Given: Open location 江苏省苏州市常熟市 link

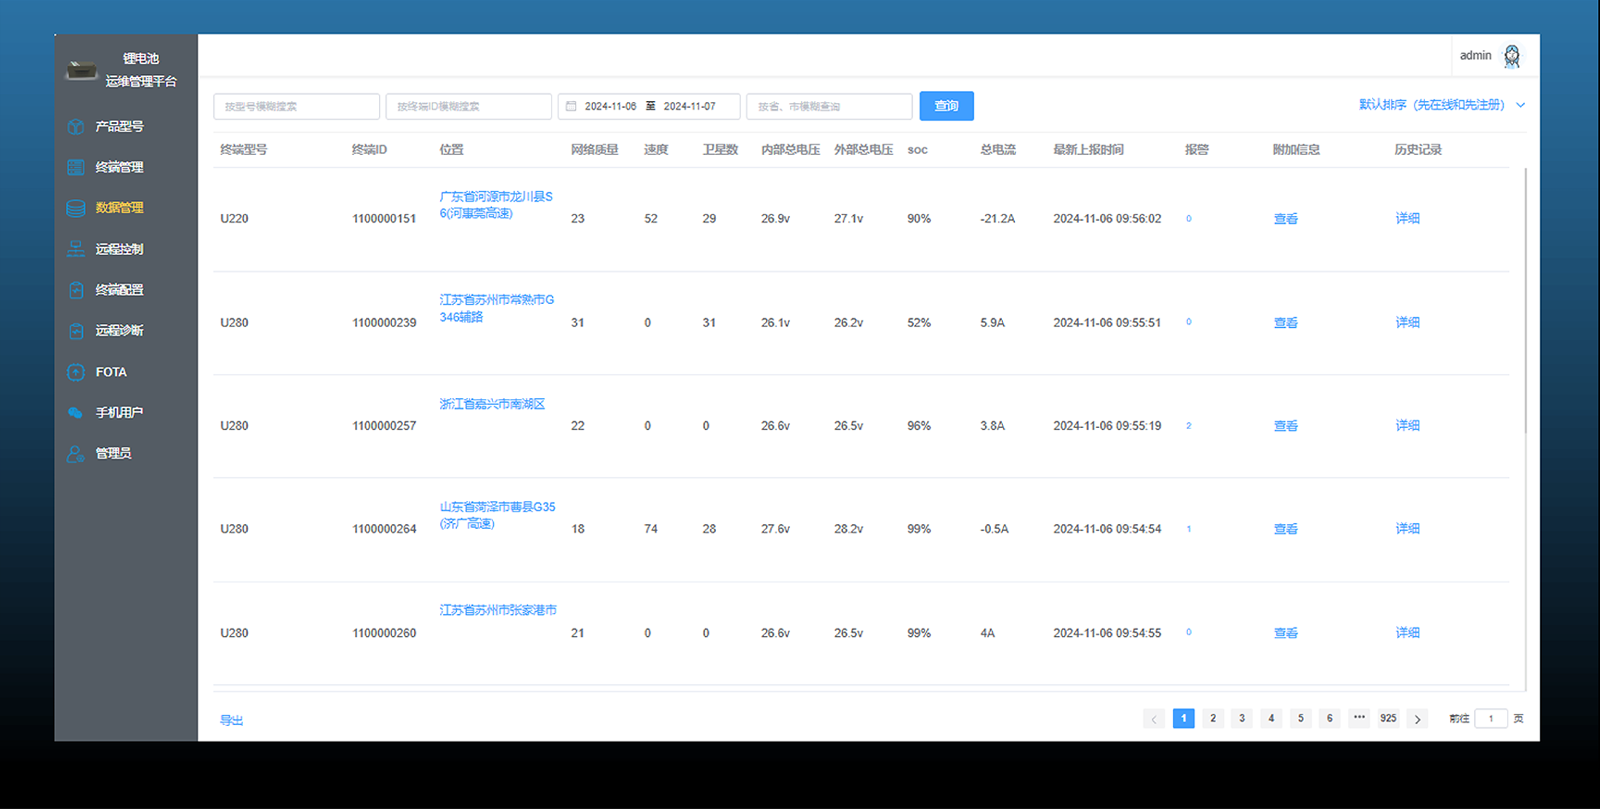Looking at the screenshot, I should click(496, 308).
